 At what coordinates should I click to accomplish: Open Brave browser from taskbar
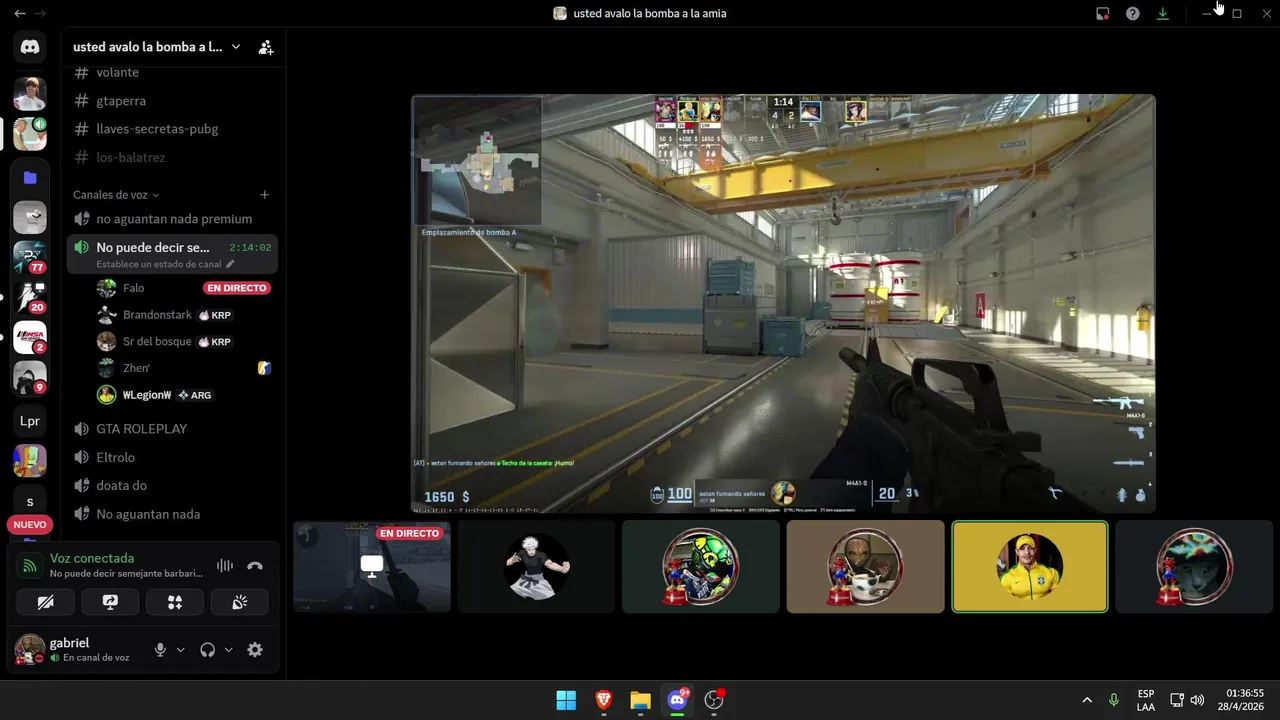(x=604, y=700)
